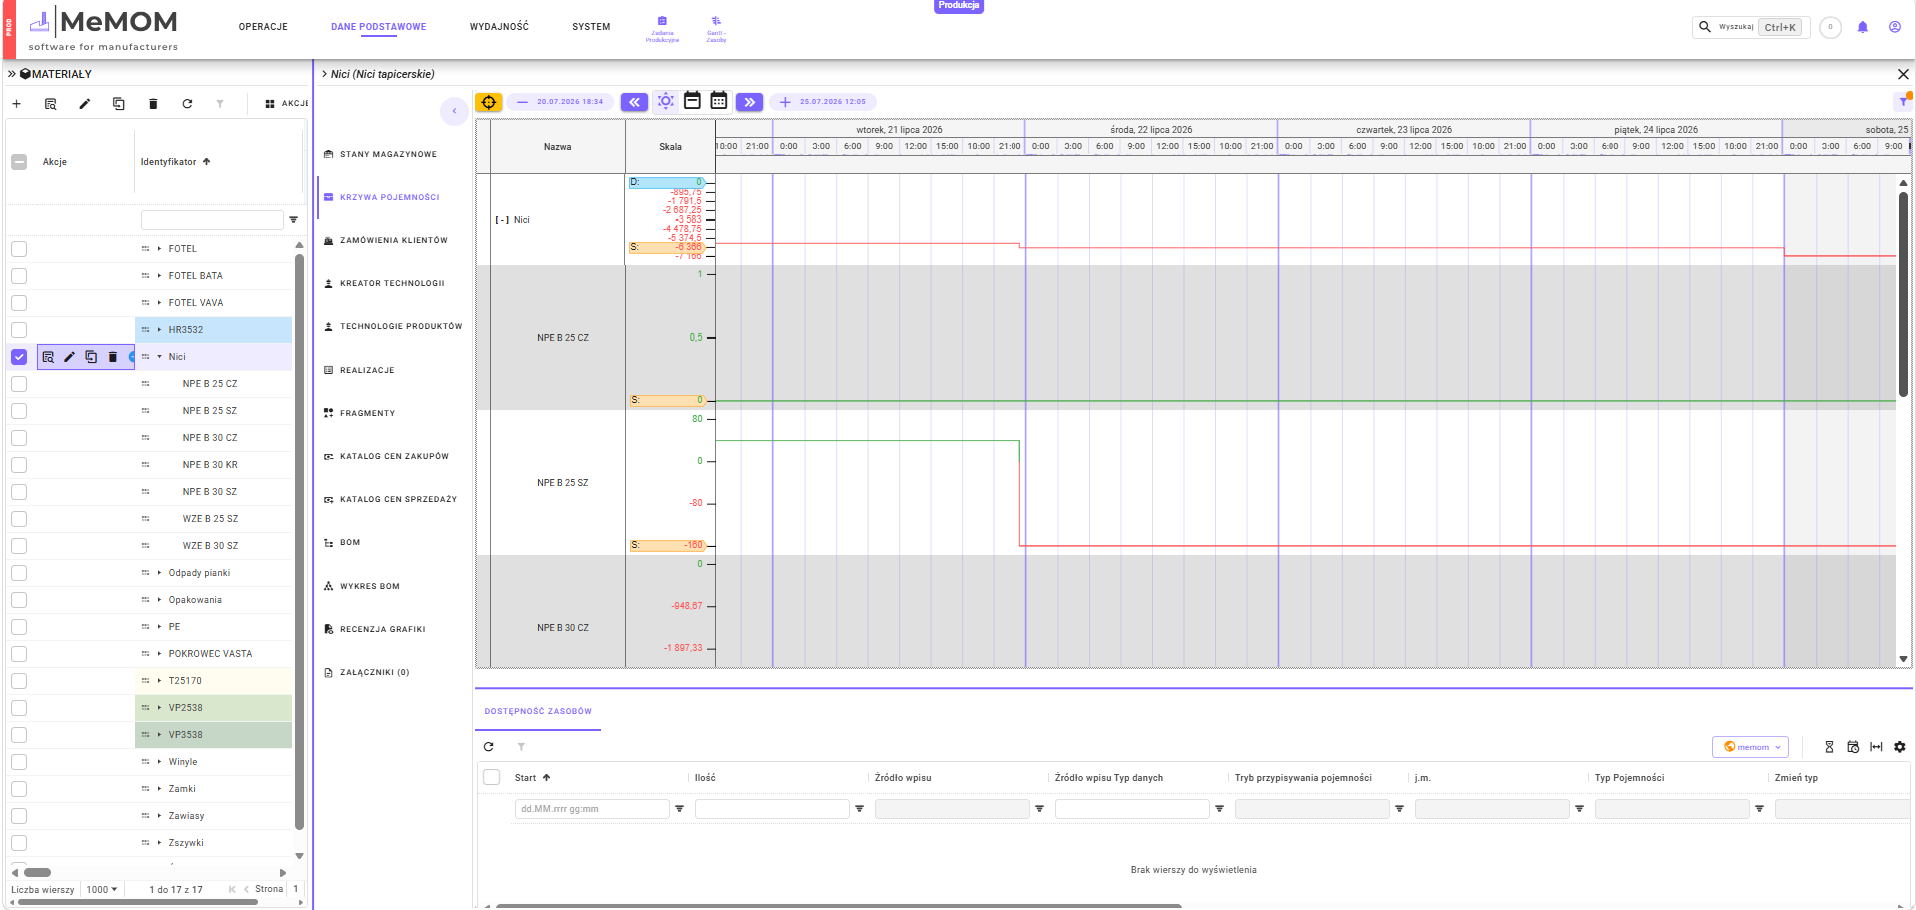Open the memom profile dropdown
Image resolution: width=1916 pixels, height=910 pixels.
click(1751, 747)
